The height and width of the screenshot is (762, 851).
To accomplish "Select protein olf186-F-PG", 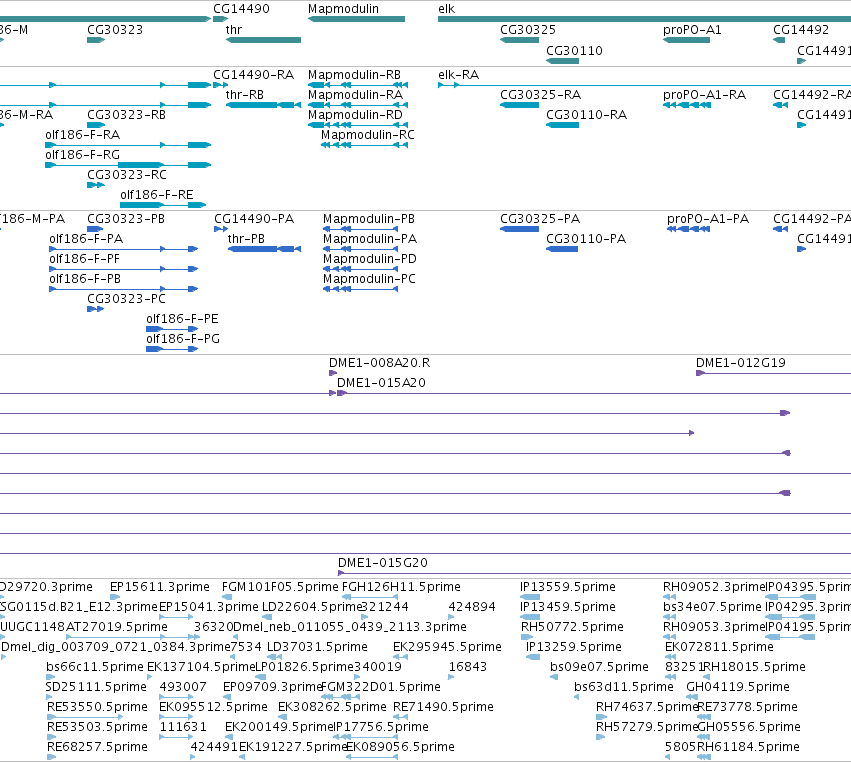I will coord(183,339).
